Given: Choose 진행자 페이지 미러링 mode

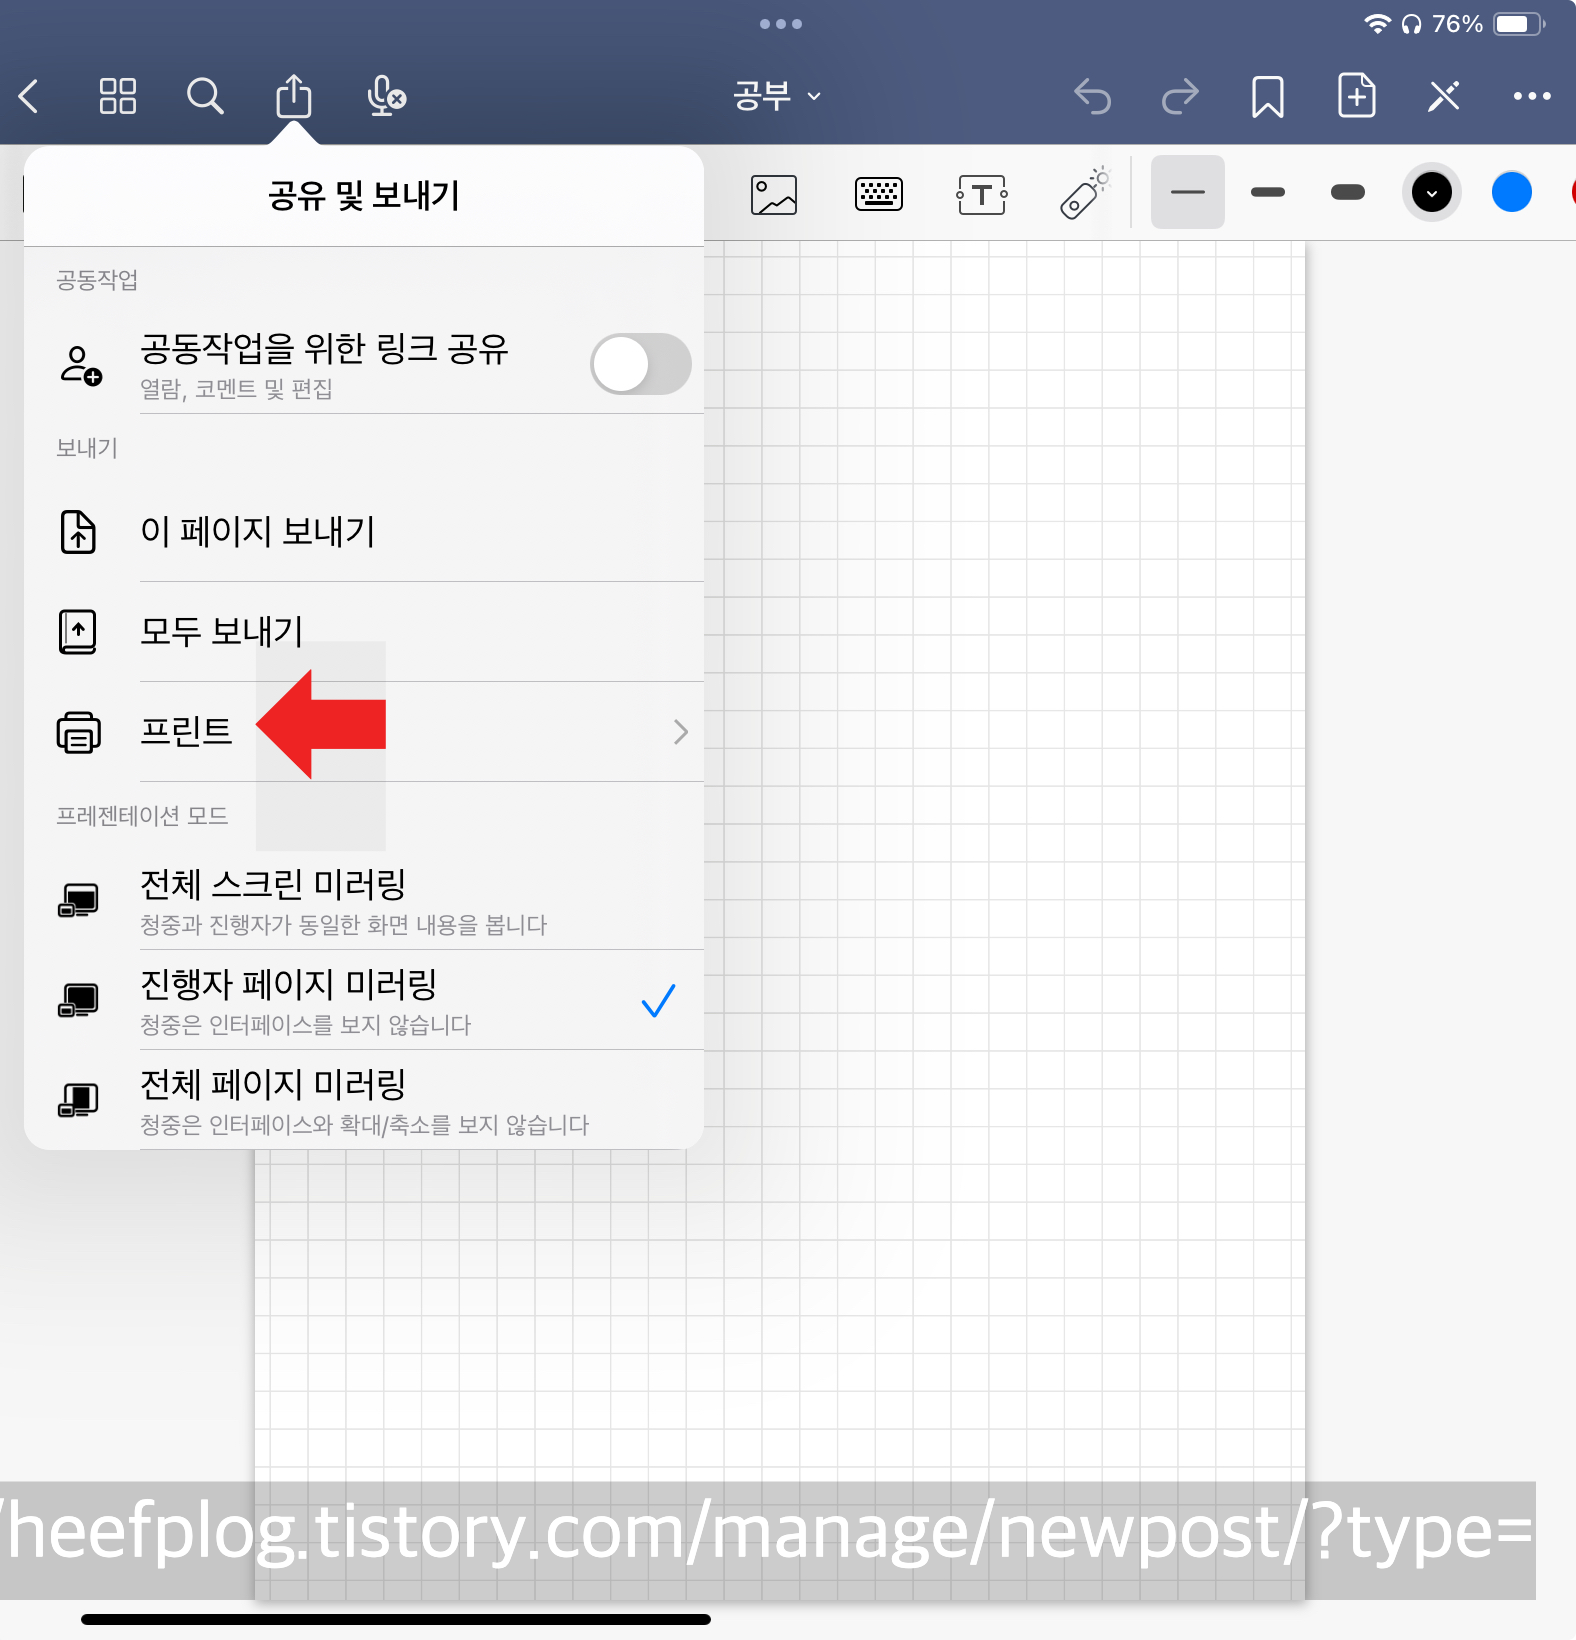Looking at the screenshot, I should tap(364, 1000).
